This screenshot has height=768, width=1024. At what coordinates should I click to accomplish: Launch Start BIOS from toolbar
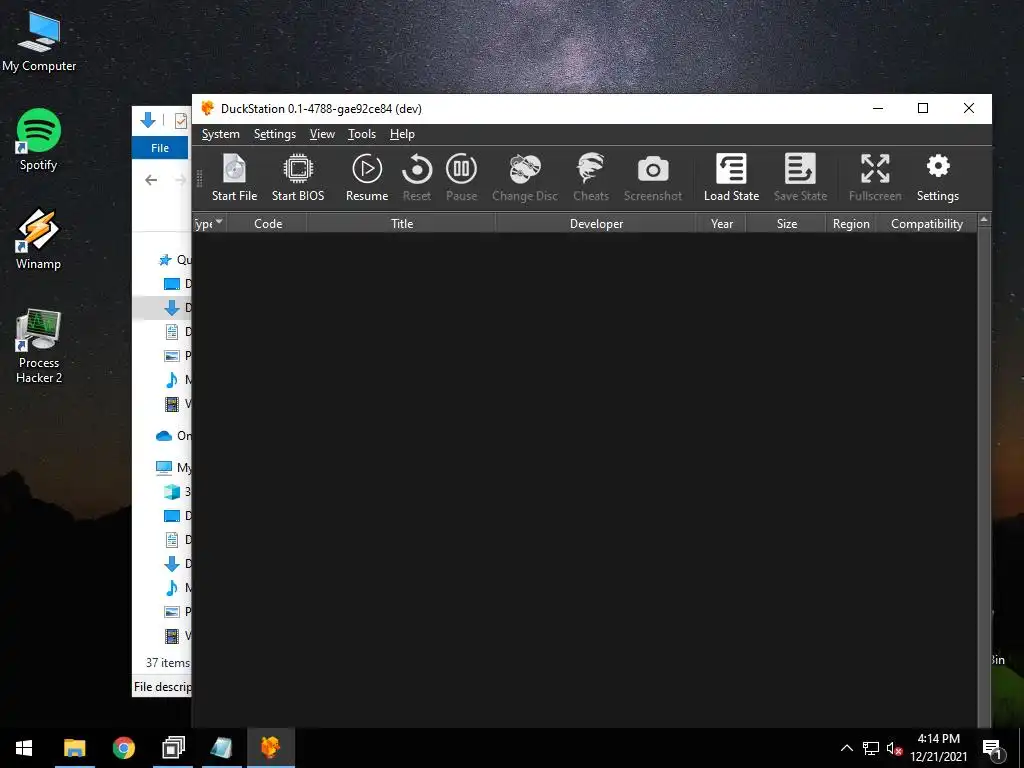coord(298,177)
